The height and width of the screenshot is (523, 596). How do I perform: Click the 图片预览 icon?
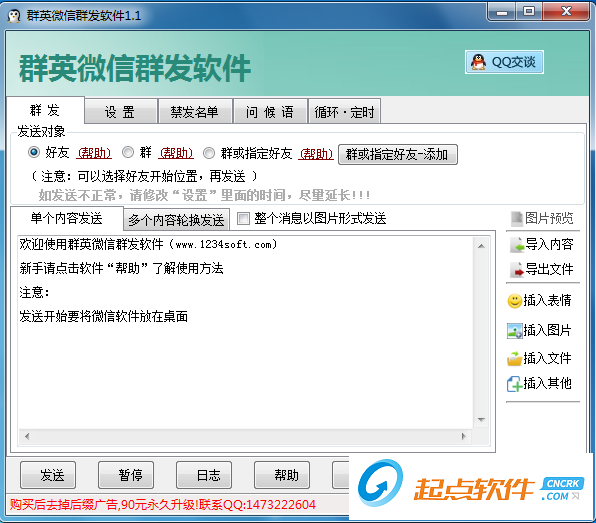pos(517,219)
